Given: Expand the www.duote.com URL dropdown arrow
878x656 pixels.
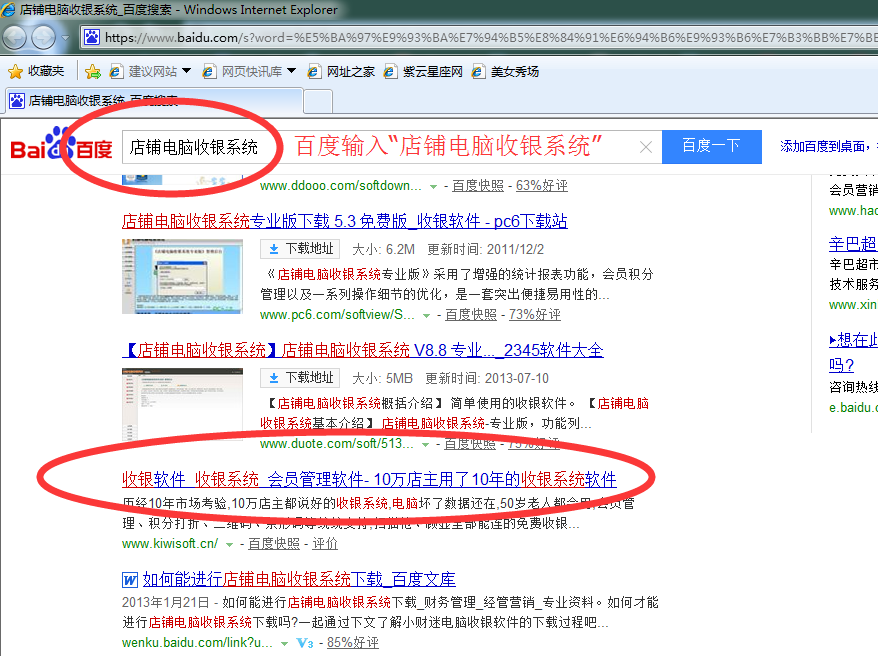Looking at the screenshot, I should pos(426,444).
